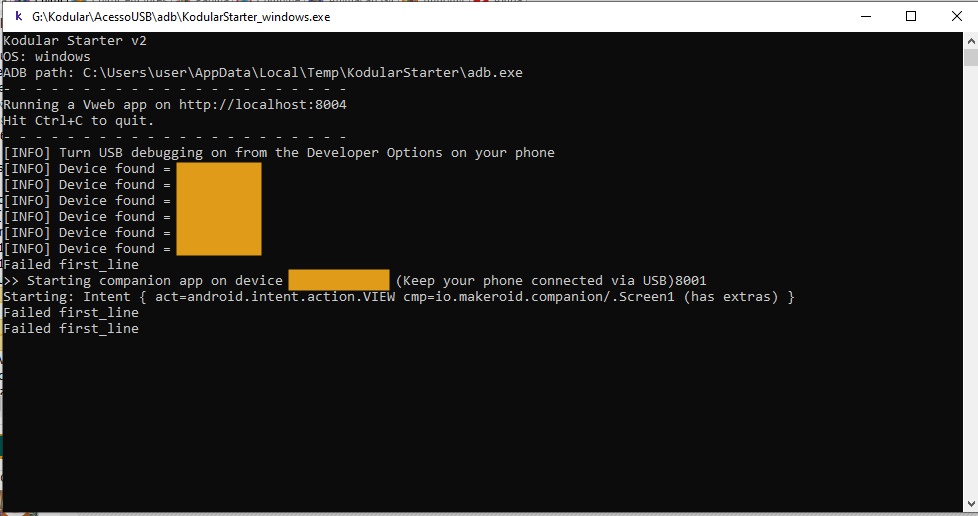Viewport: 978px width, 516px height.
Task: Click the 'Starting: Intent' output line
Action: coord(399,296)
